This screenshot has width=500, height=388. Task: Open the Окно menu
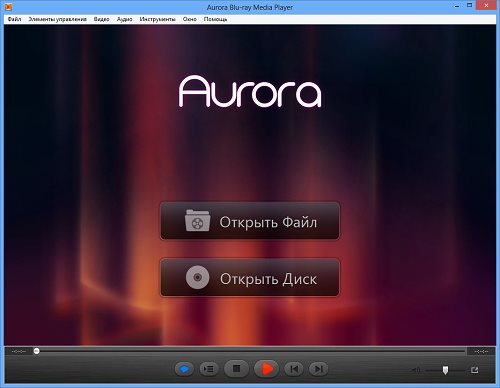190,19
